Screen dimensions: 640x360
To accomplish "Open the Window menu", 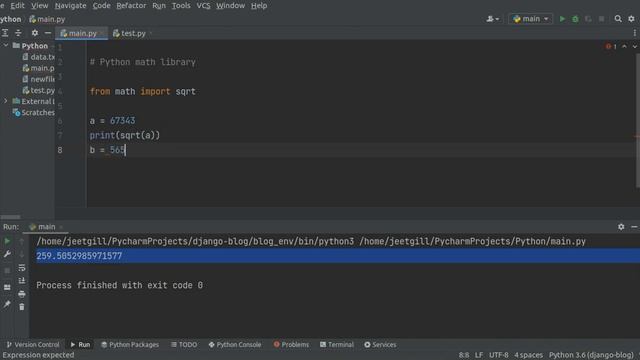I will pyautogui.click(x=231, y=5).
